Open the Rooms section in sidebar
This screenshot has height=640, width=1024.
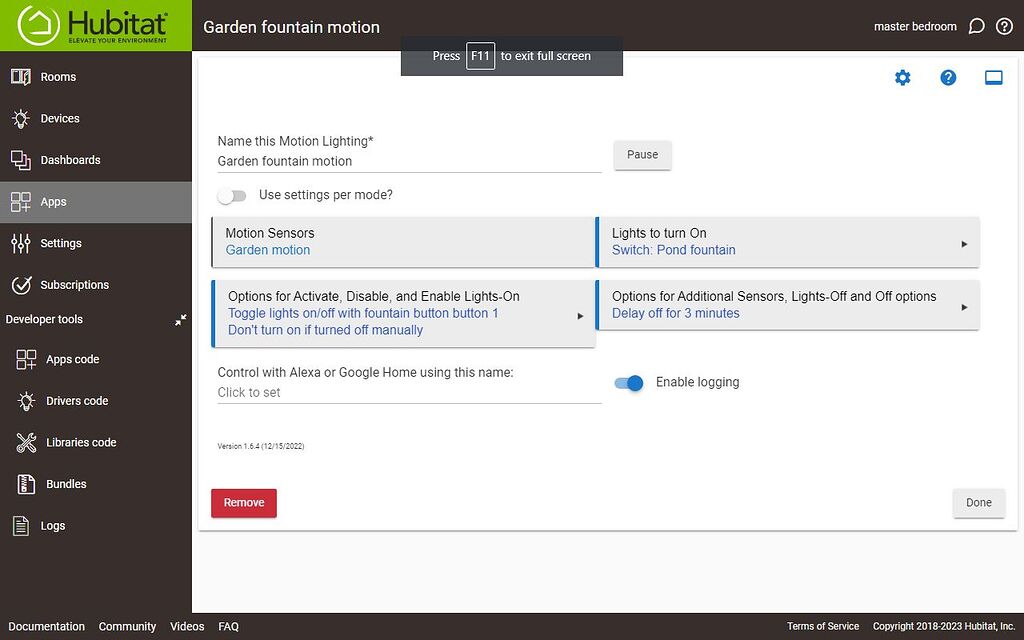click(58, 76)
